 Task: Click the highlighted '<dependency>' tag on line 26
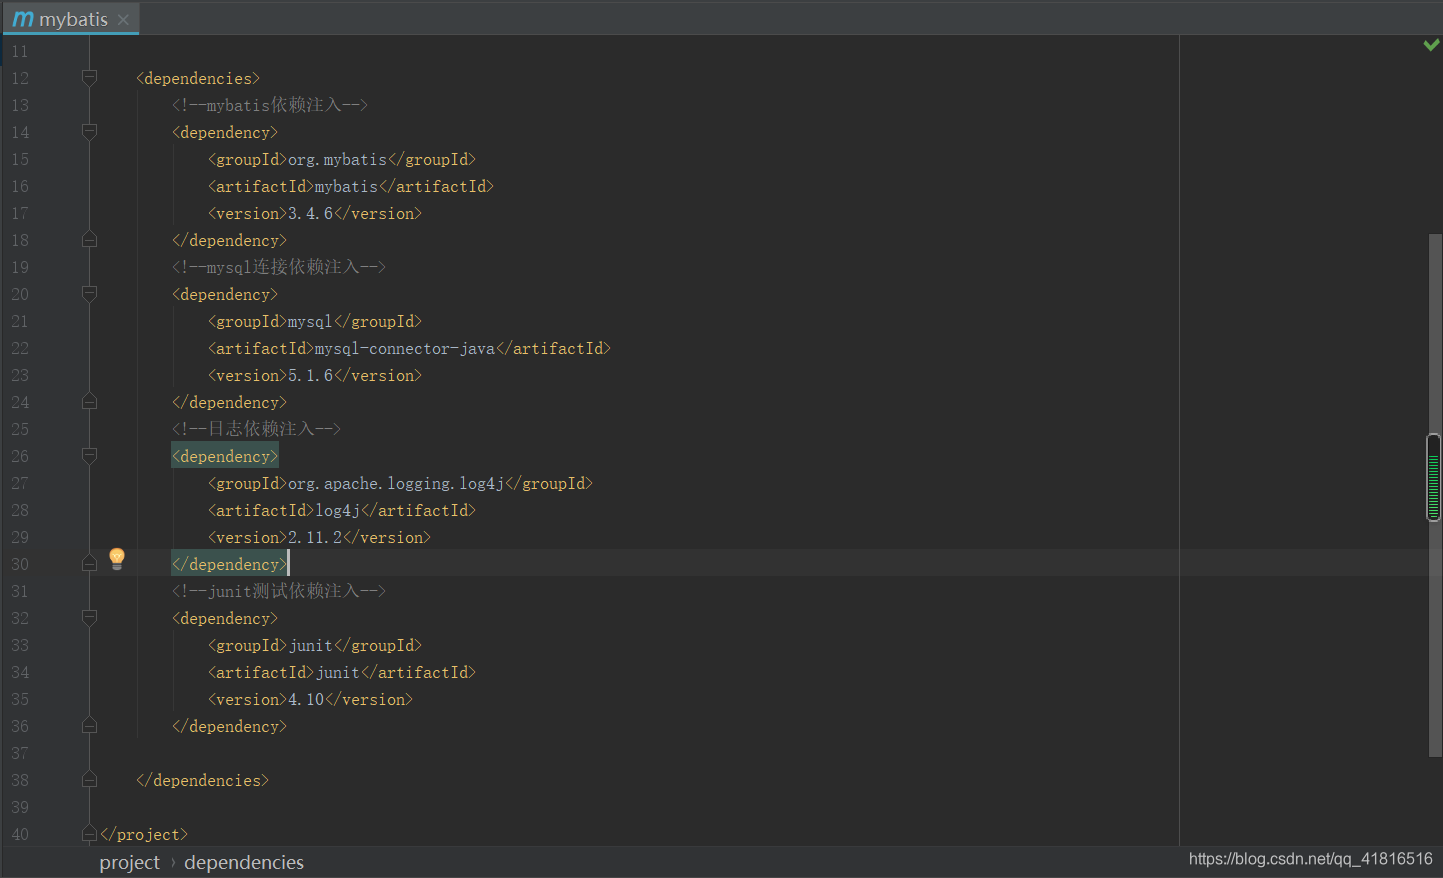(225, 456)
